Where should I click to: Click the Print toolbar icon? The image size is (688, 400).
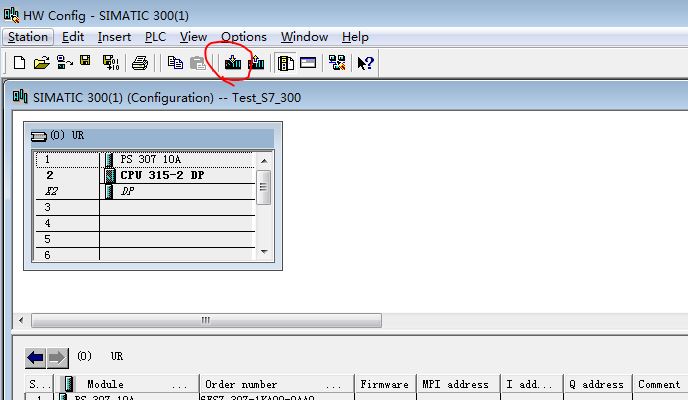[x=140, y=63]
